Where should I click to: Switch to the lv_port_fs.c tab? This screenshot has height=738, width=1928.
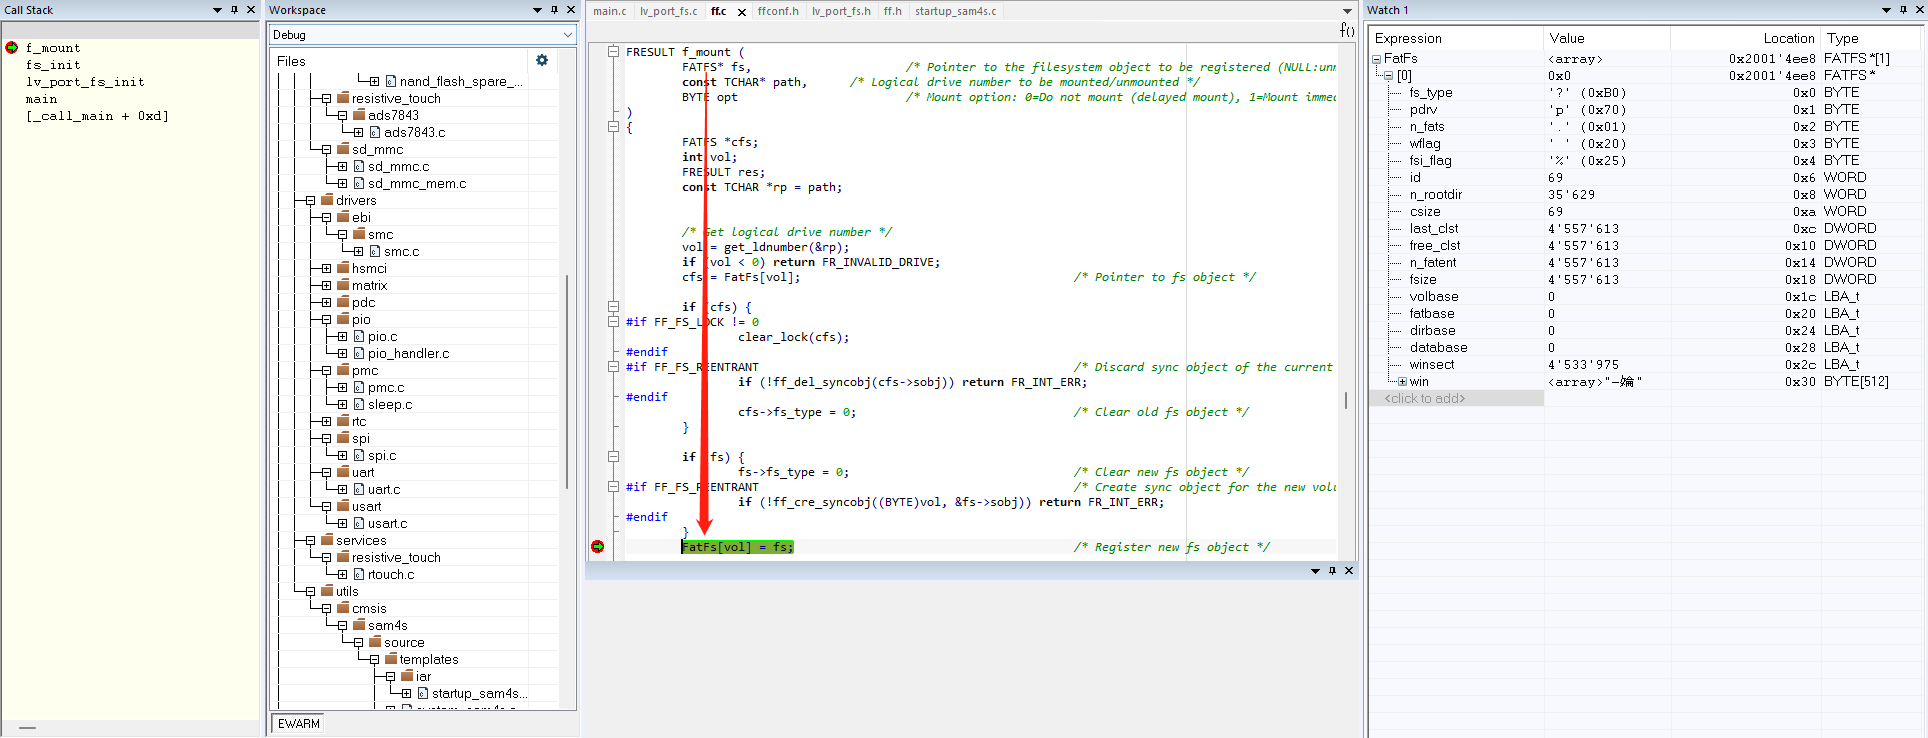click(669, 11)
